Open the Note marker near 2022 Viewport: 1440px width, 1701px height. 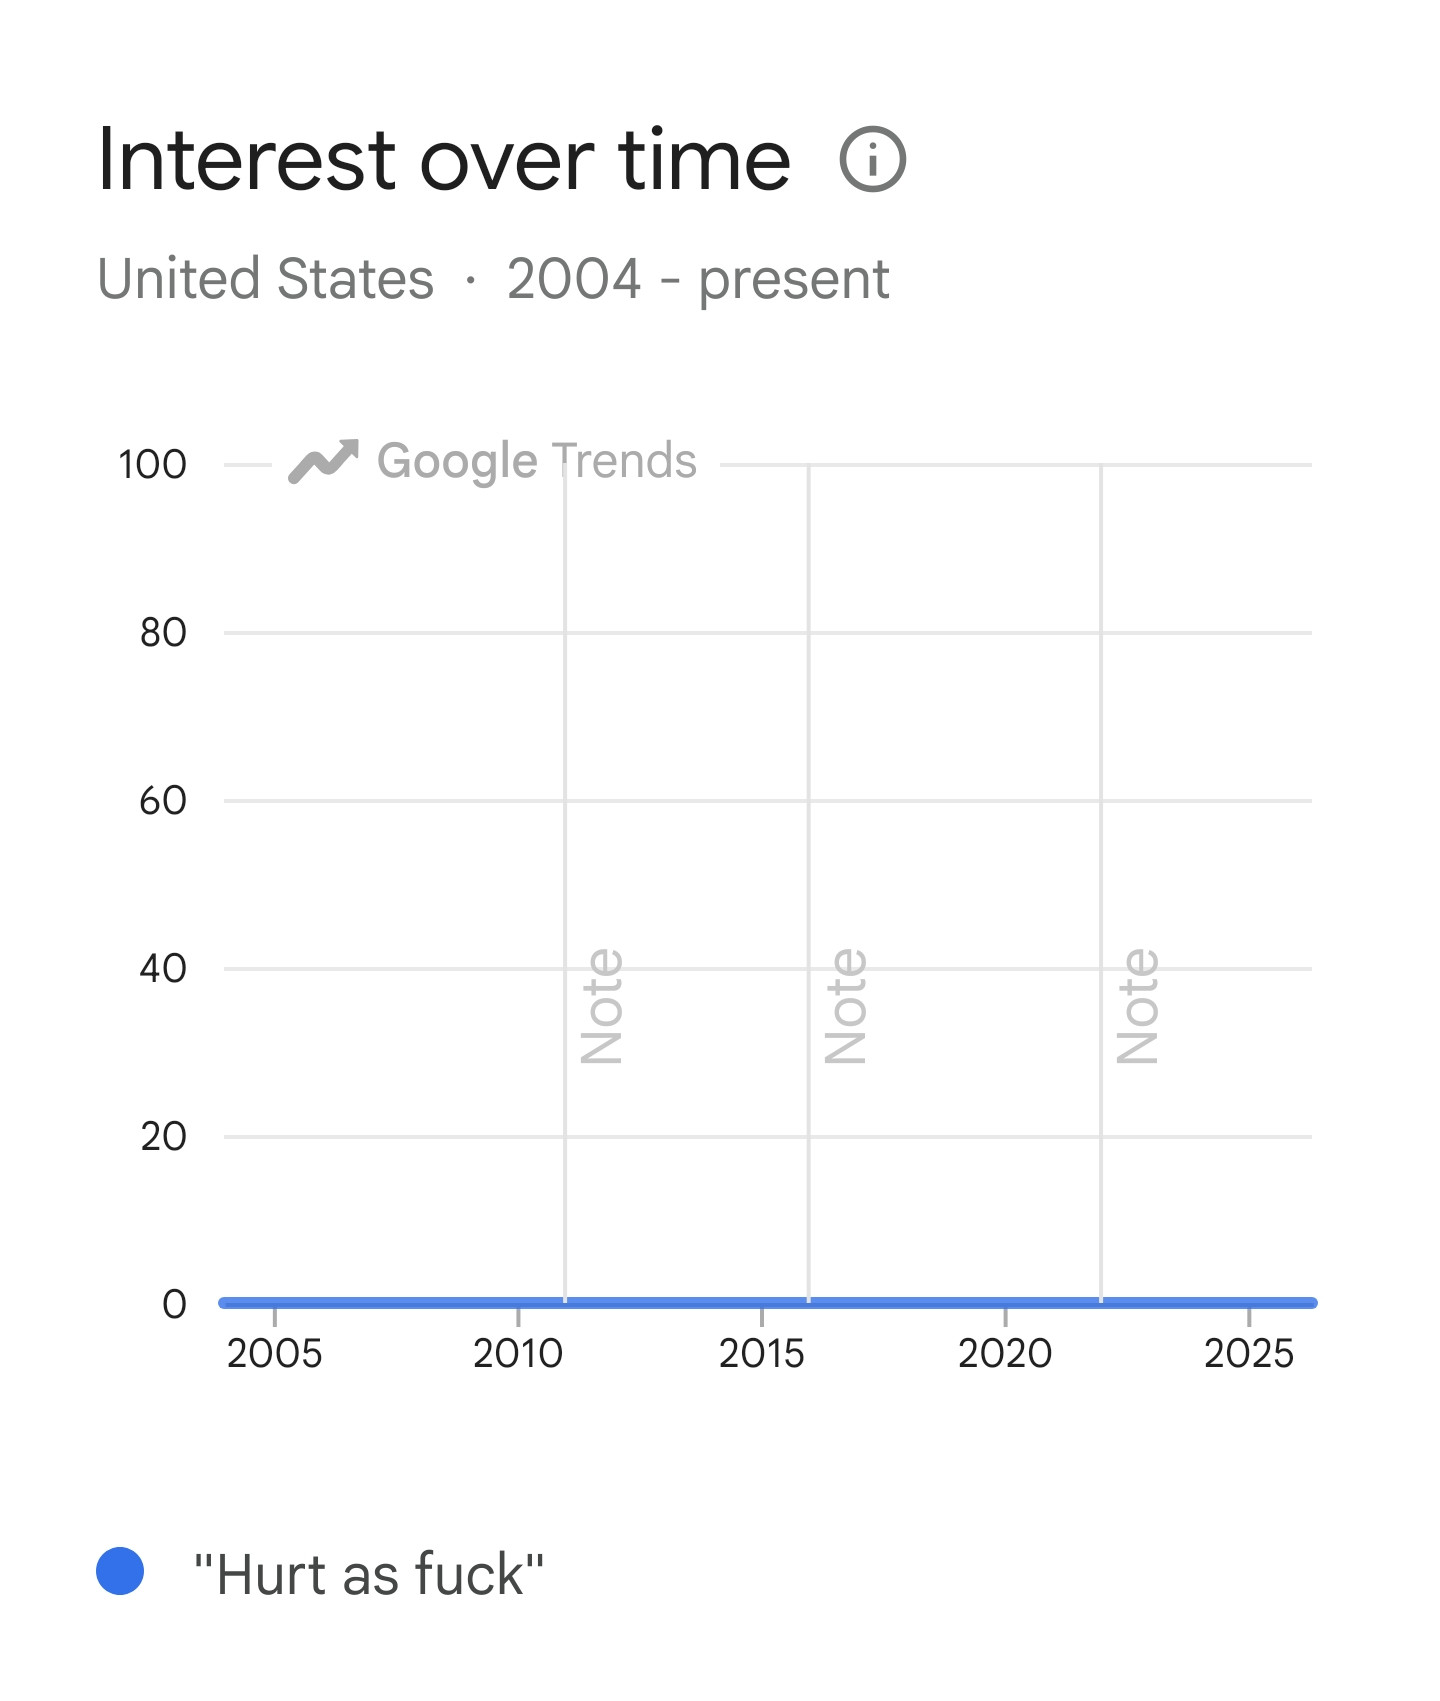[x=1138, y=1005]
